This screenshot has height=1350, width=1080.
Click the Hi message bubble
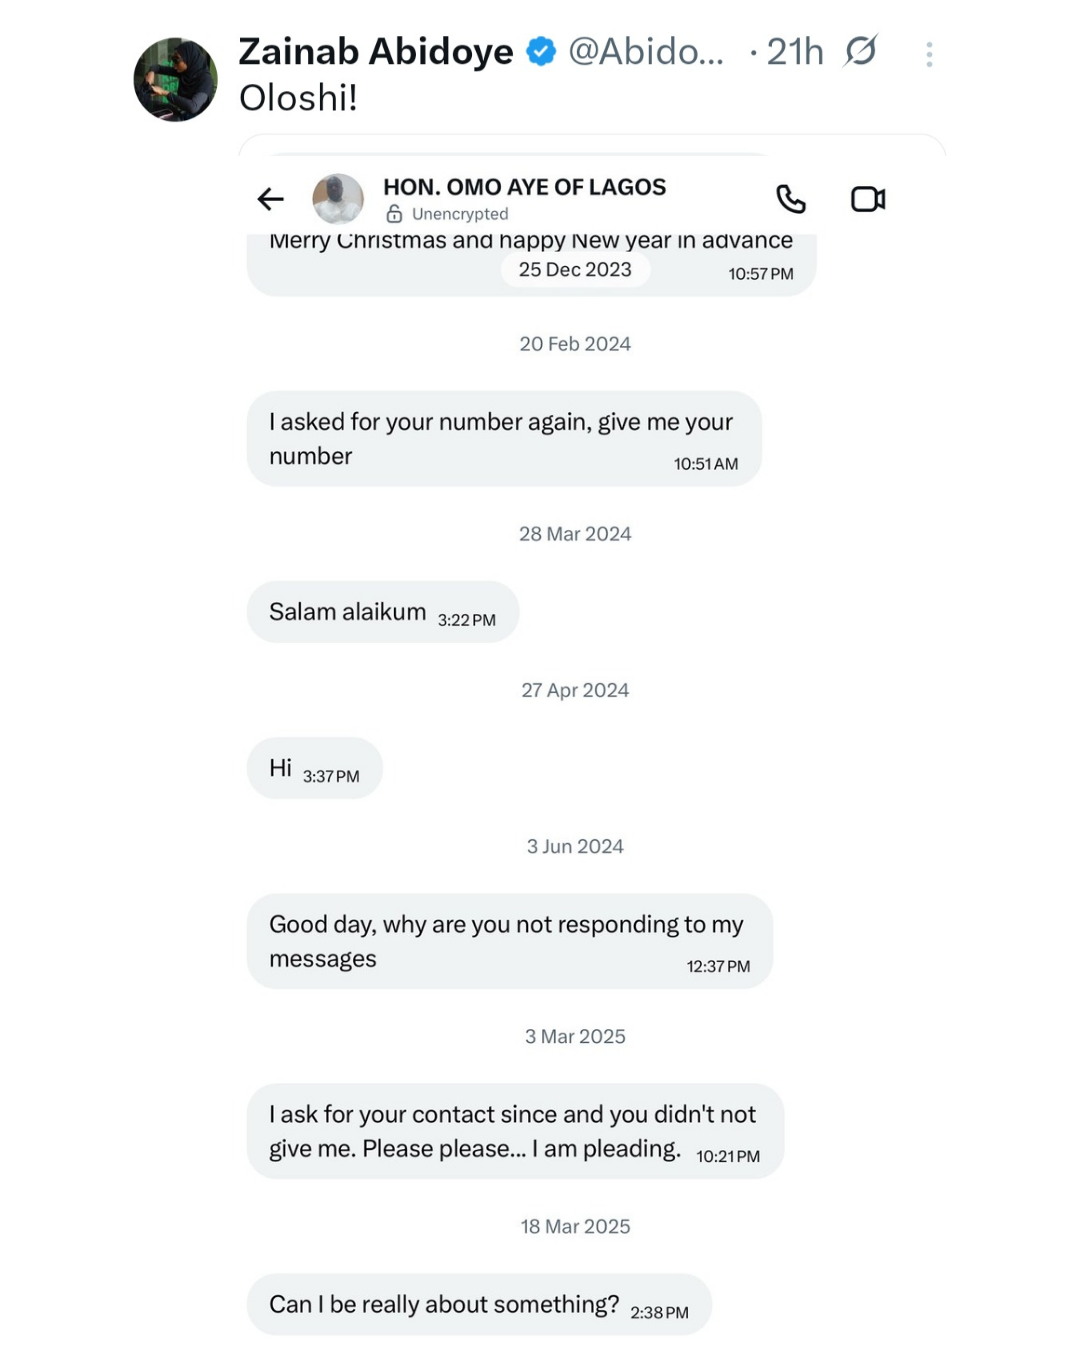coord(314,768)
